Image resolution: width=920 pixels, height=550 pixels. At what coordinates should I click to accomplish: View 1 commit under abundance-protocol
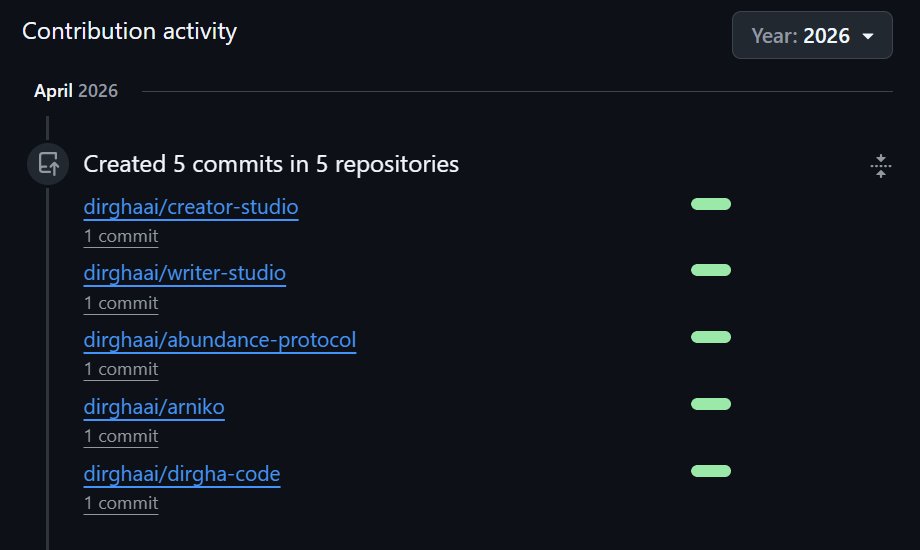[121, 370]
